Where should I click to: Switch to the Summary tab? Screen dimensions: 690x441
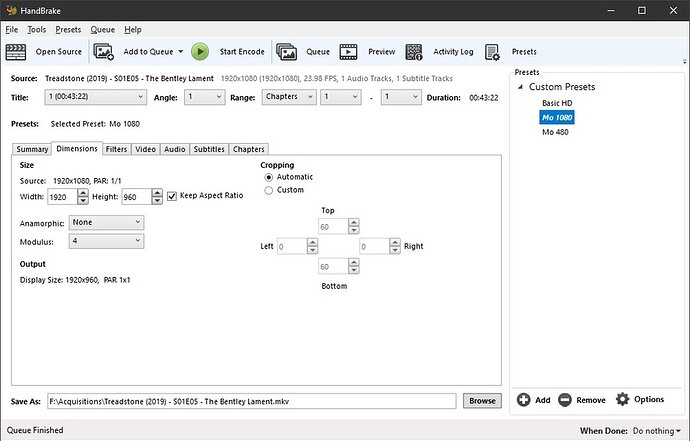[x=32, y=149]
